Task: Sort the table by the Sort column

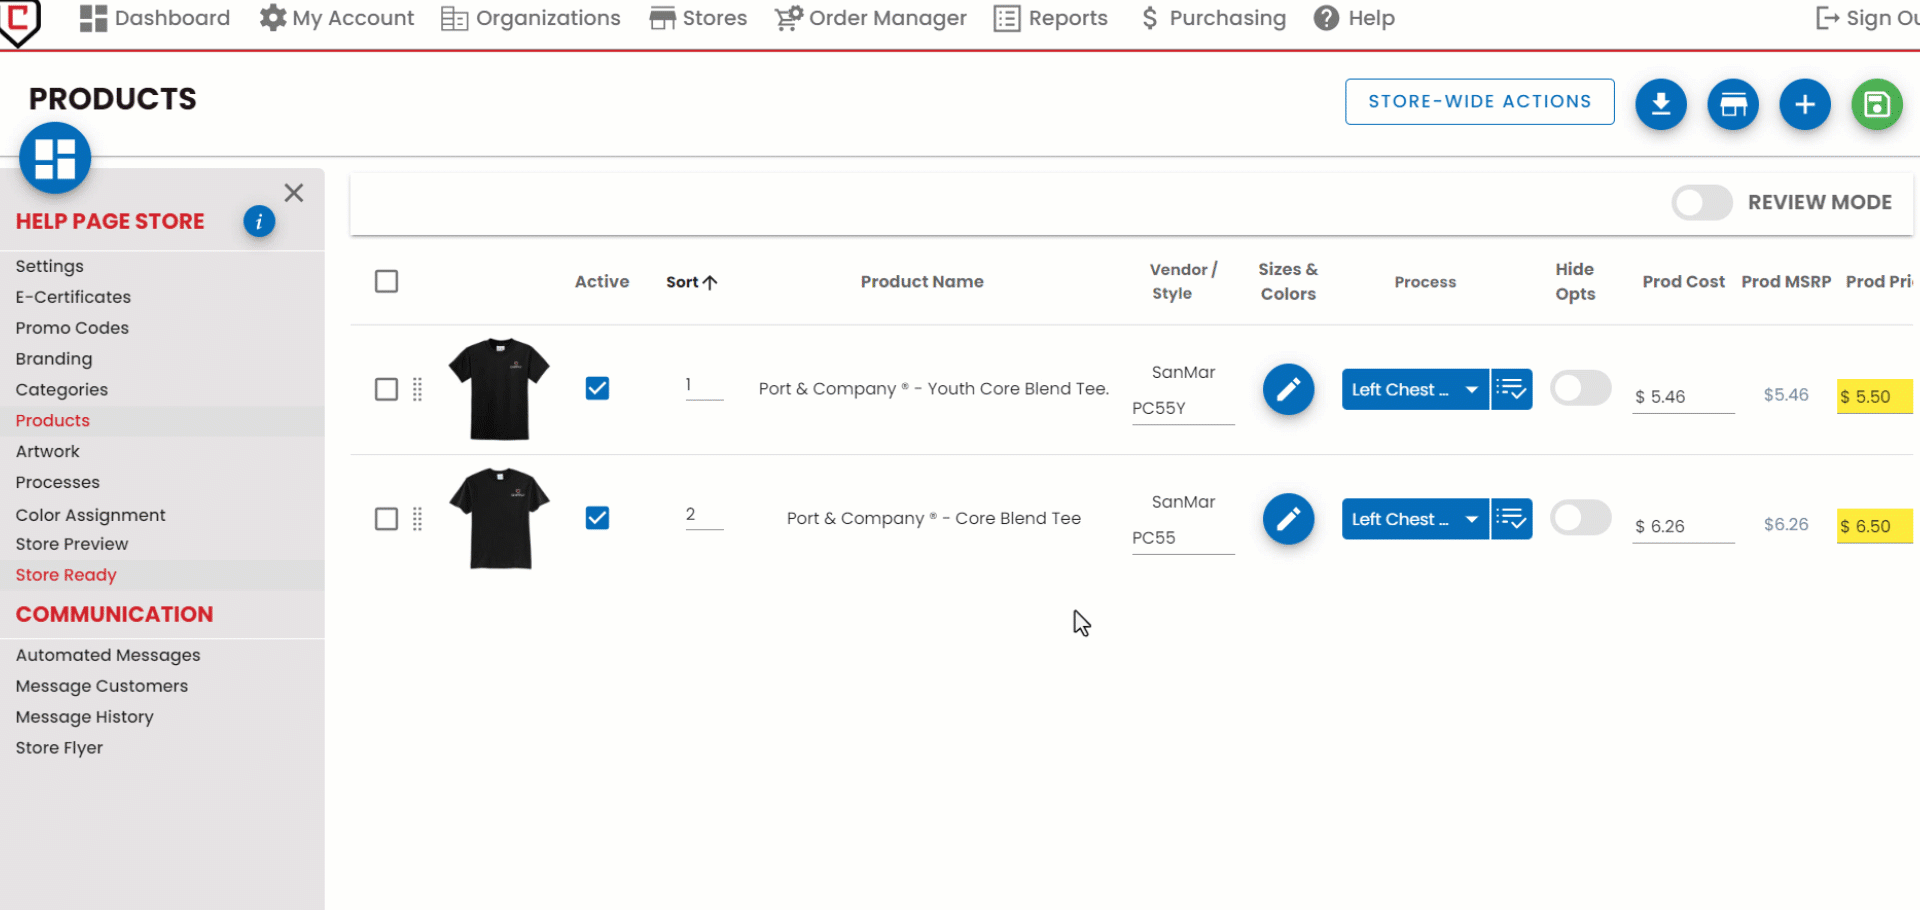Action: [691, 282]
